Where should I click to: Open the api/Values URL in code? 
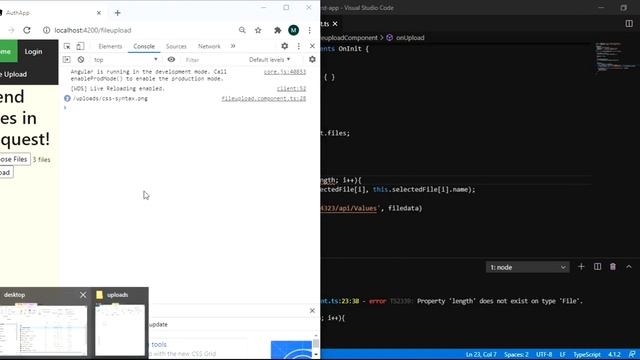pyautogui.click(x=349, y=208)
